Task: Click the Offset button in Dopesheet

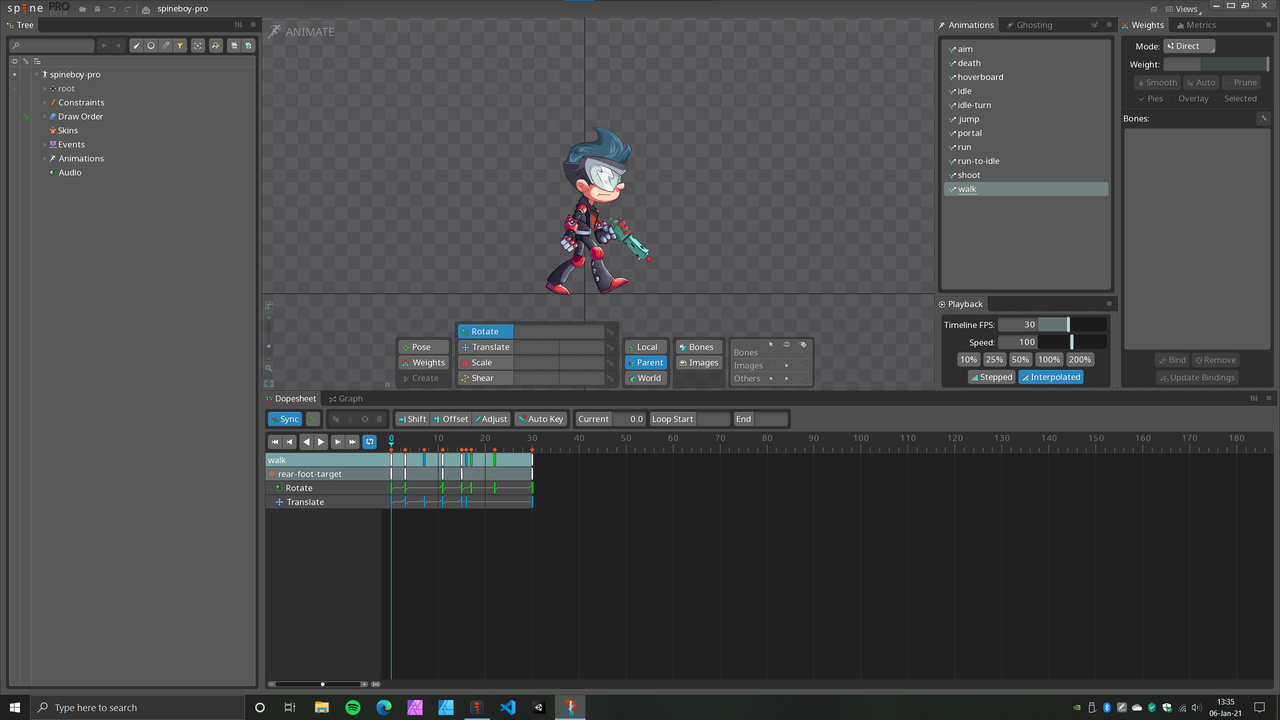Action: (x=450, y=419)
